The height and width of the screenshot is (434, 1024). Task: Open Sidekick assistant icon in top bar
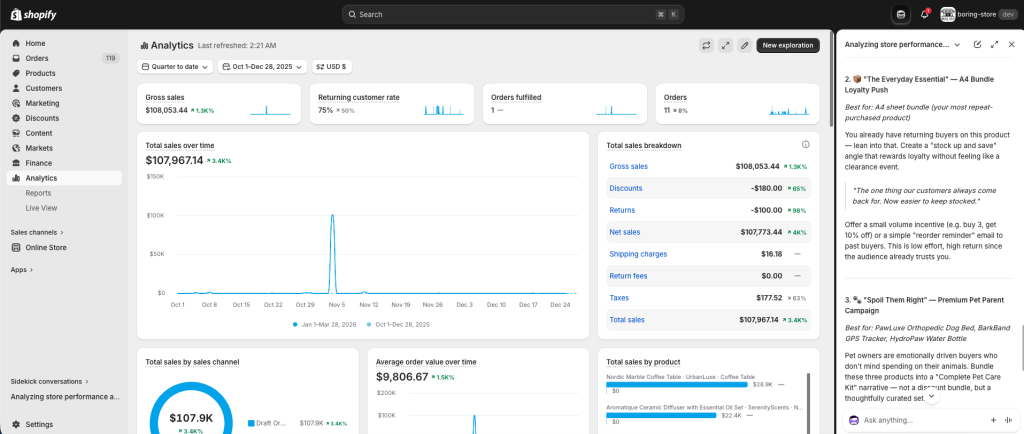(901, 14)
